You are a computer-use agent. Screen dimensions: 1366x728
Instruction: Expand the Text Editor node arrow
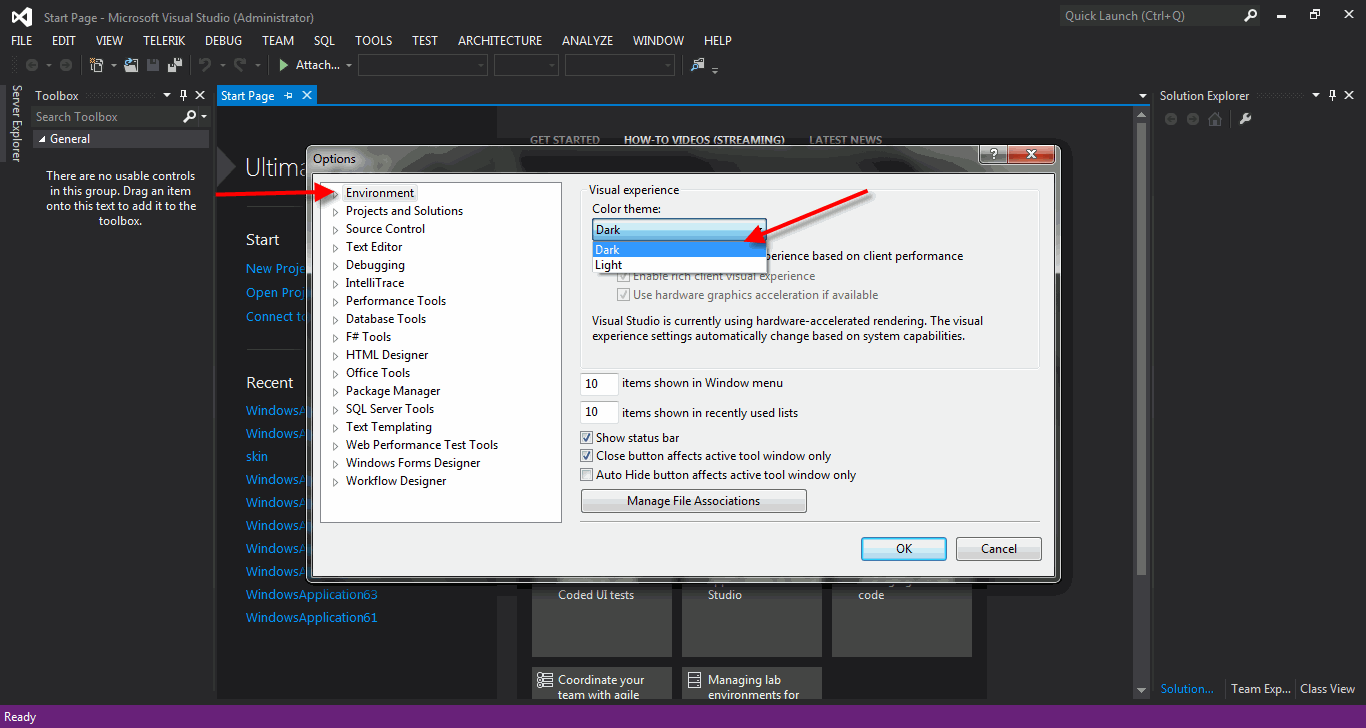[336, 247]
